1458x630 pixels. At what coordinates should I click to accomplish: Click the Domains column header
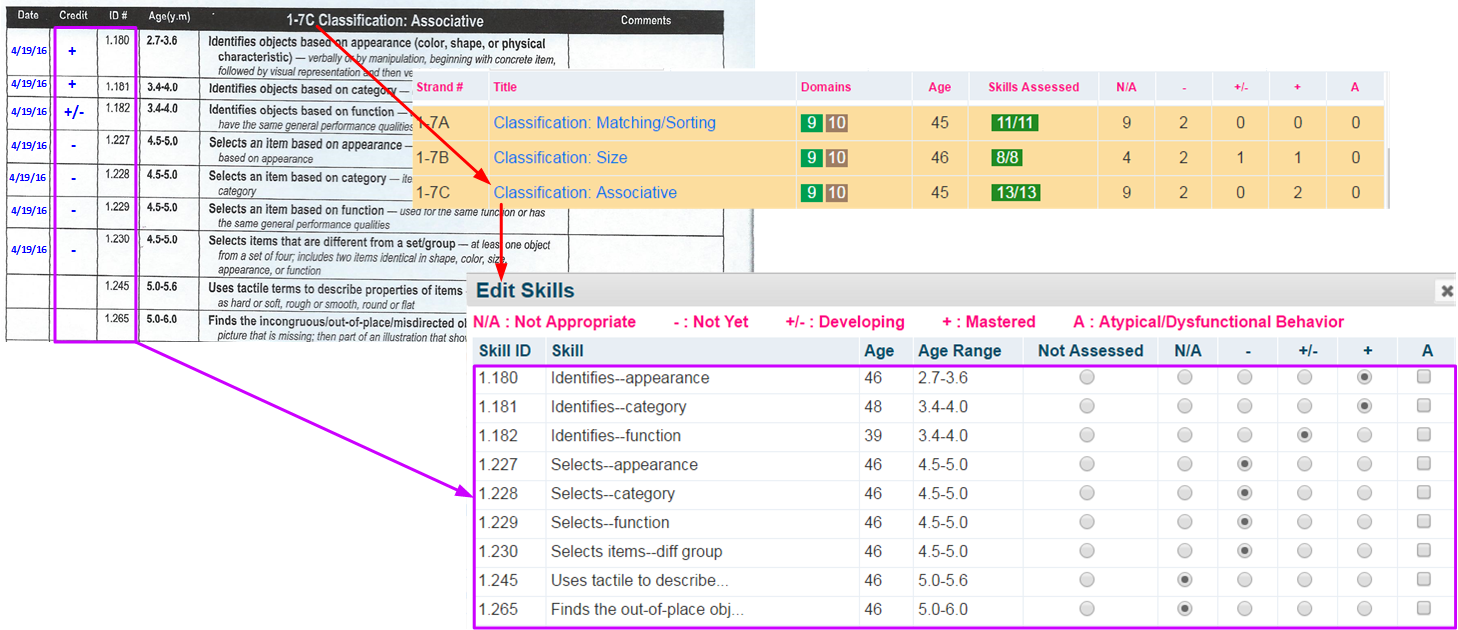(826, 87)
